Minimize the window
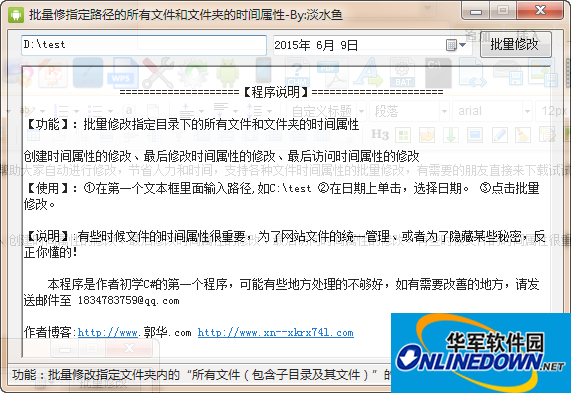 coord(476,11)
